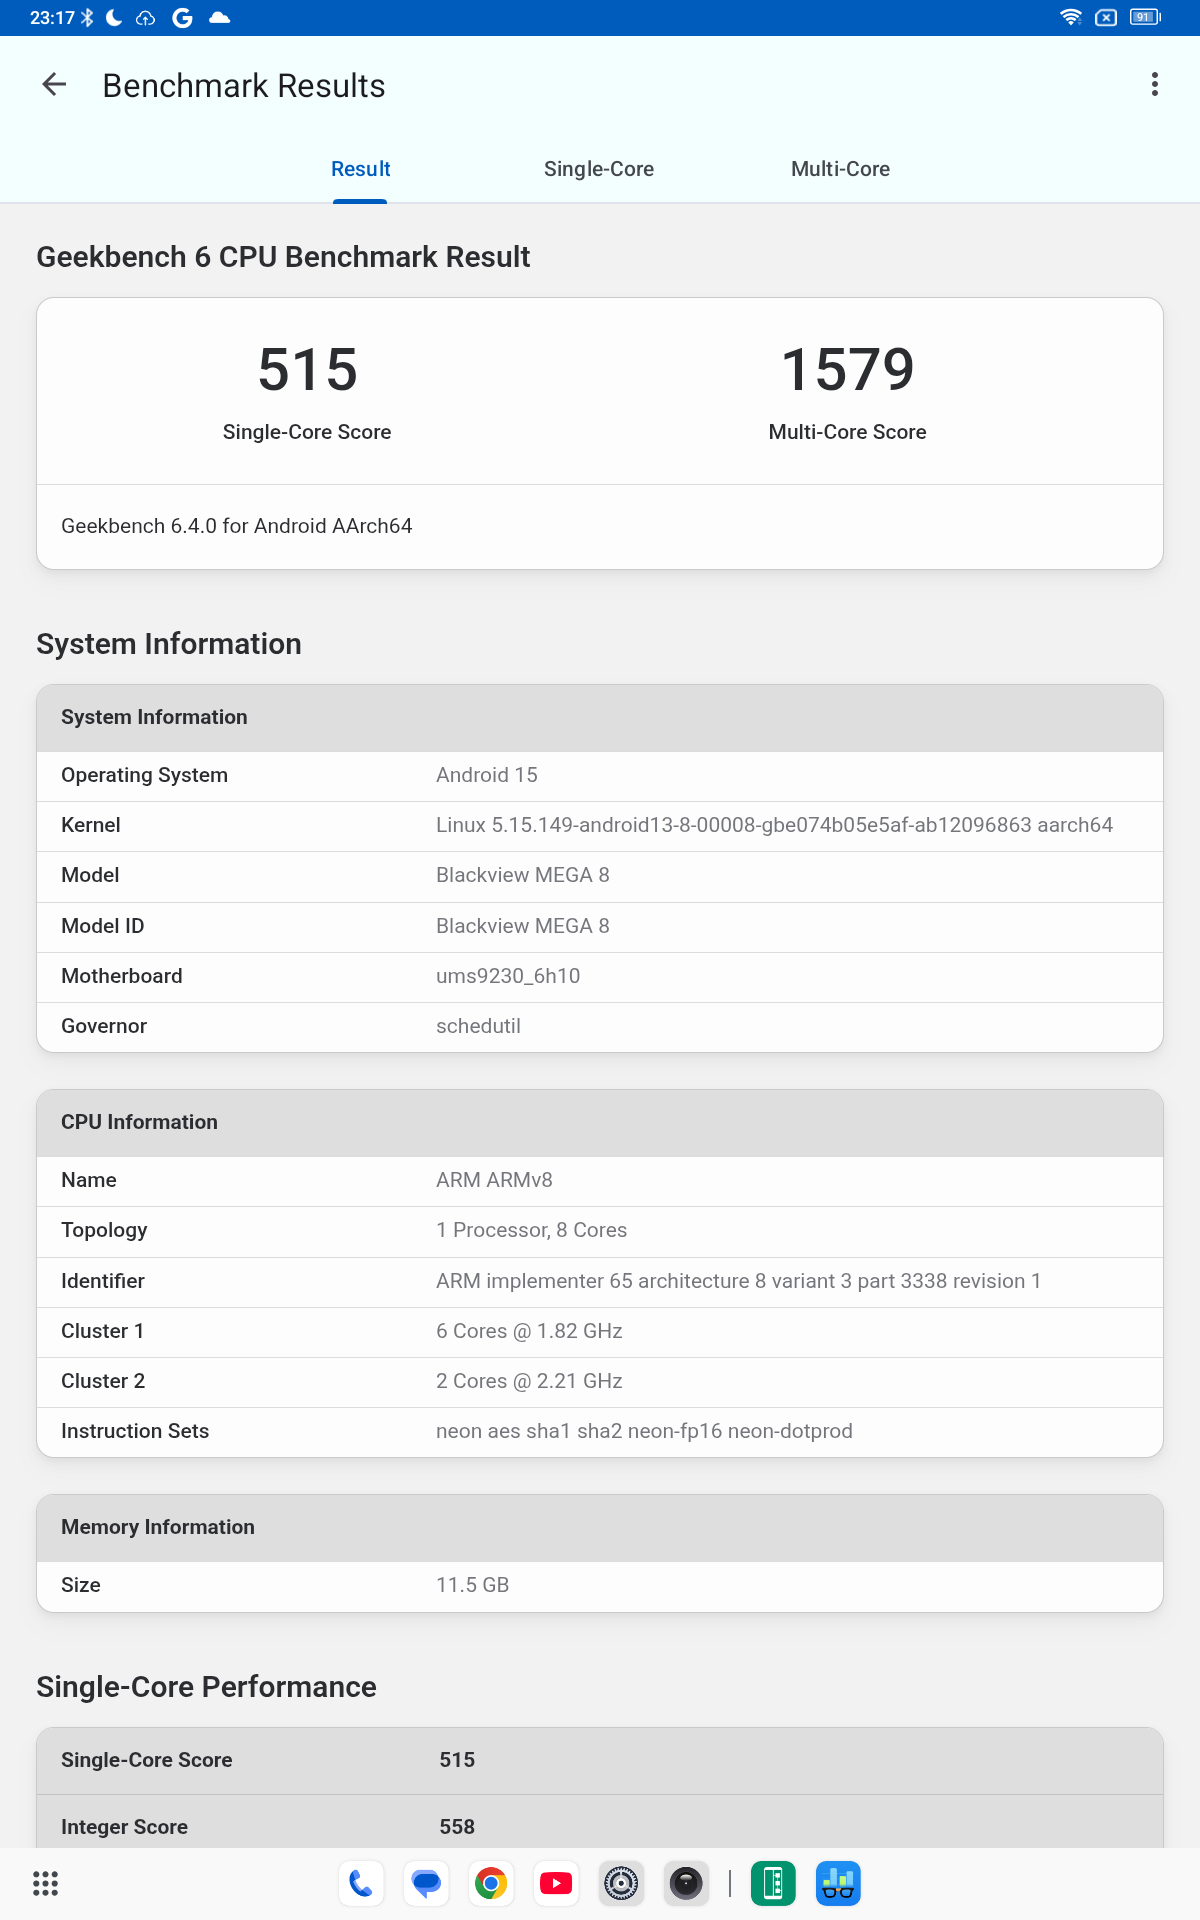This screenshot has height=1920, width=1200.
Task: Tap the 1579 Multi-Core Score
Action: tap(847, 370)
